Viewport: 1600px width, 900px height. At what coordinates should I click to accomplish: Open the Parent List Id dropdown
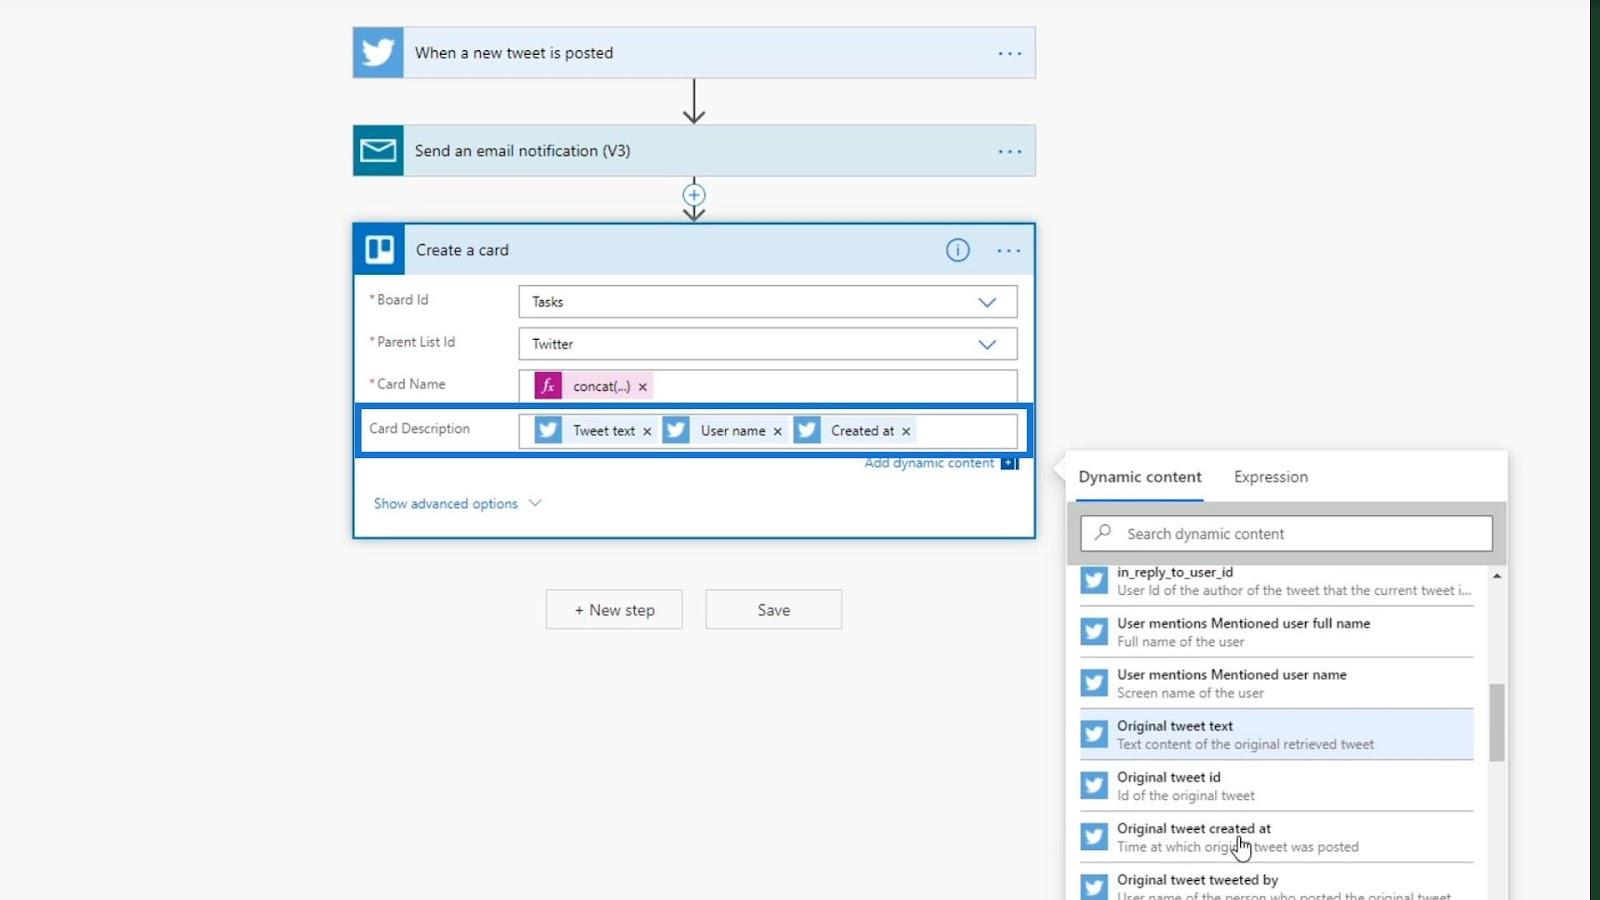point(767,344)
